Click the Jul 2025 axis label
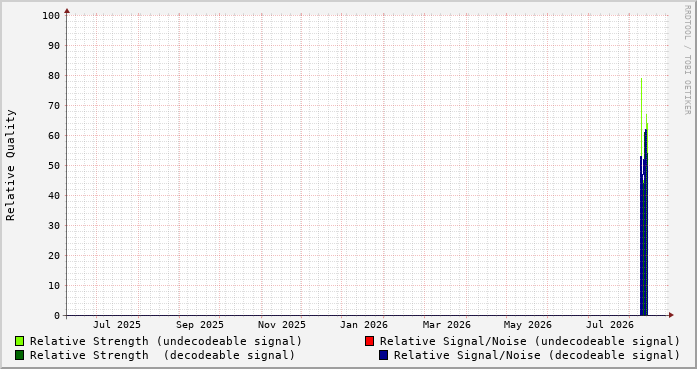Screen dimensions: 697x369 point(116,325)
